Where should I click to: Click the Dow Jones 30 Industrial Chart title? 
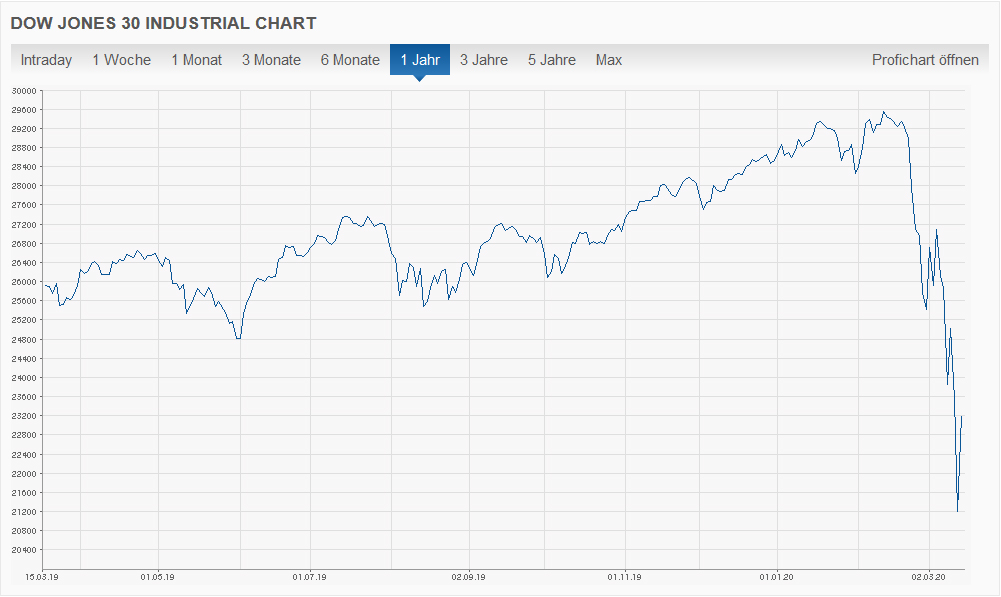(x=163, y=22)
